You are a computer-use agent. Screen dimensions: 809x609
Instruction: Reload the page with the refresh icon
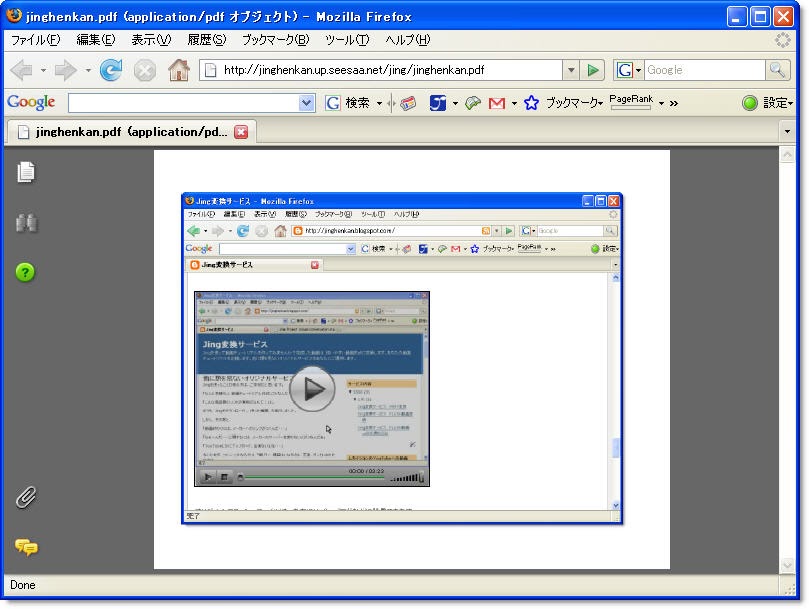111,70
